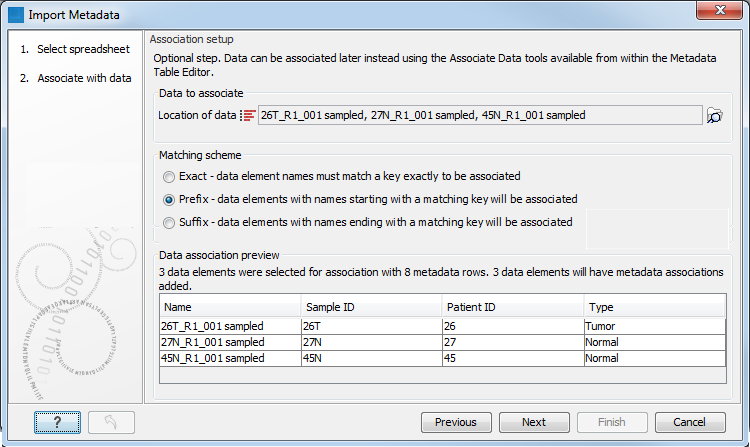This screenshot has height=447, width=750.
Task: Click the reset arrow button
Action: (111, 423)
